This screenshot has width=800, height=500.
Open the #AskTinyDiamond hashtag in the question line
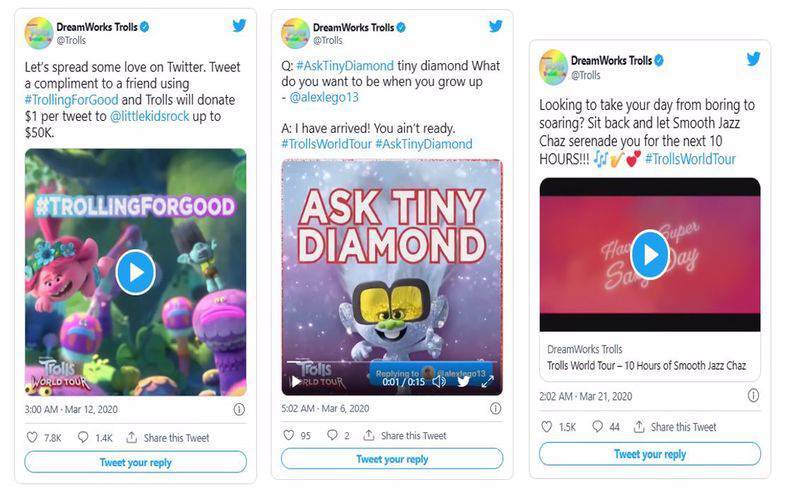click(x=345, y=65)
